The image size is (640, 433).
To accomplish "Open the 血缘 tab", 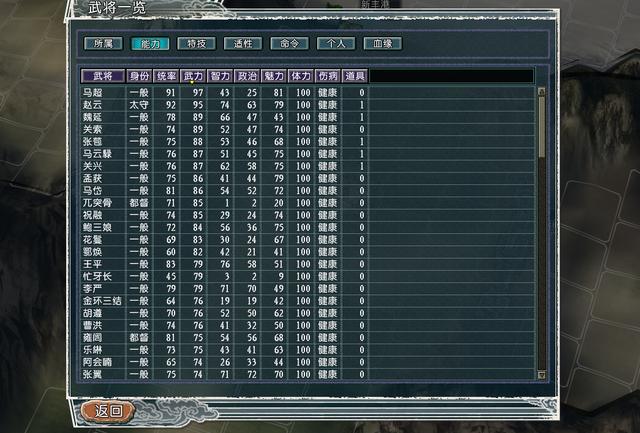I will (382, 43).
